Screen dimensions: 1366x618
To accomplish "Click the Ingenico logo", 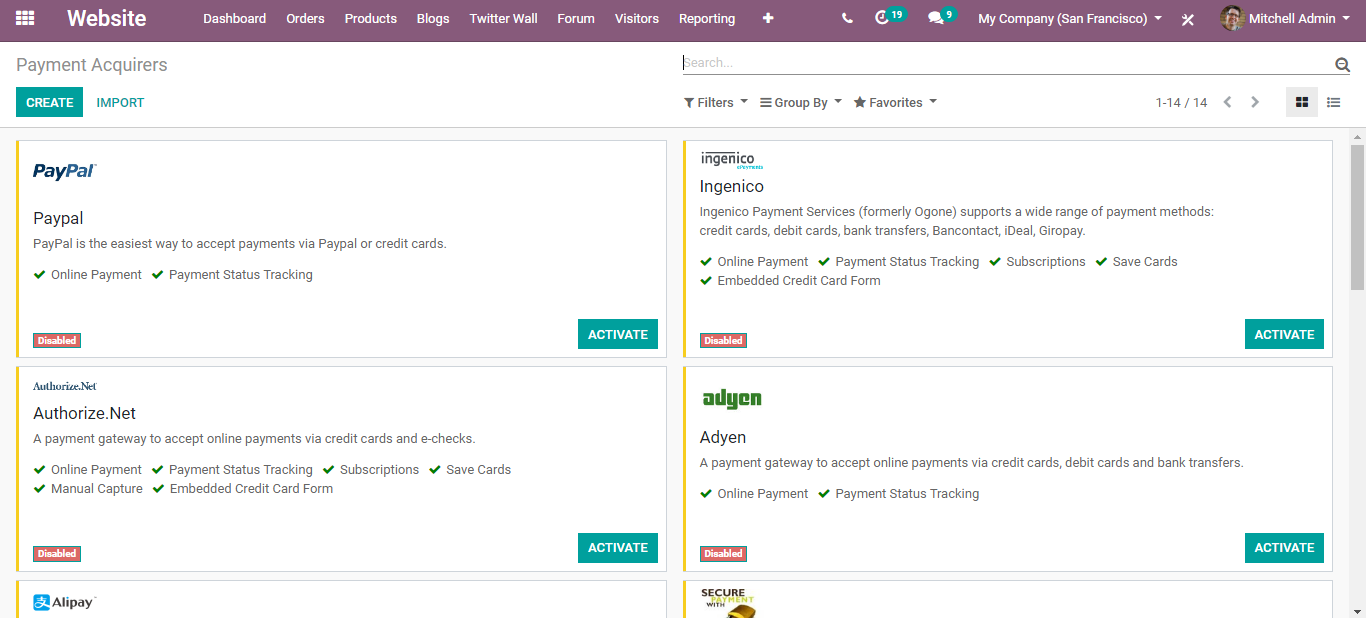I will pyautogui.click(x=732, y=160).
